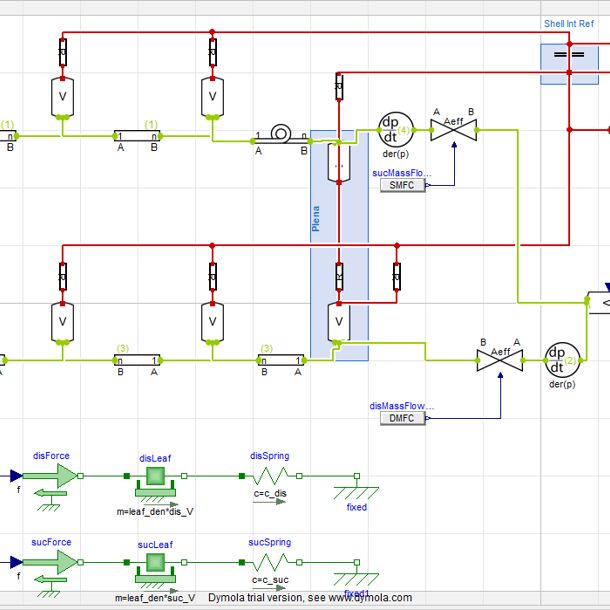Viewport: 610px width, 610px height.
Task: Click the Plena label text
Action: pos(317,219)
